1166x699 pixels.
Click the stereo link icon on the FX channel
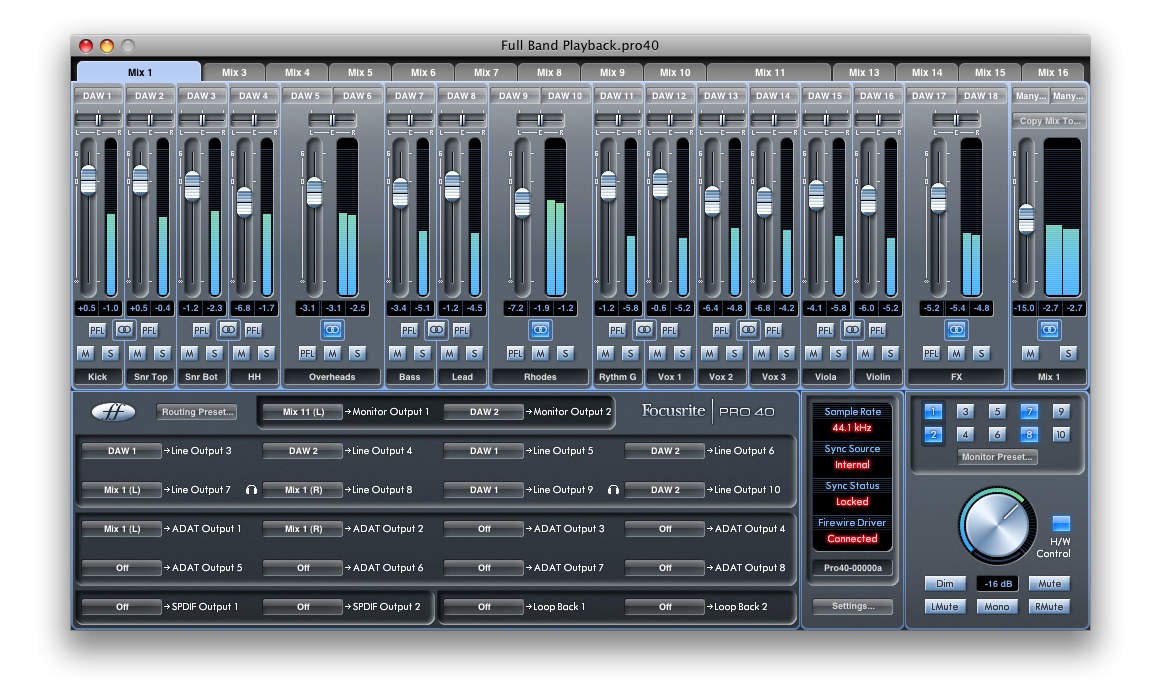957,329
